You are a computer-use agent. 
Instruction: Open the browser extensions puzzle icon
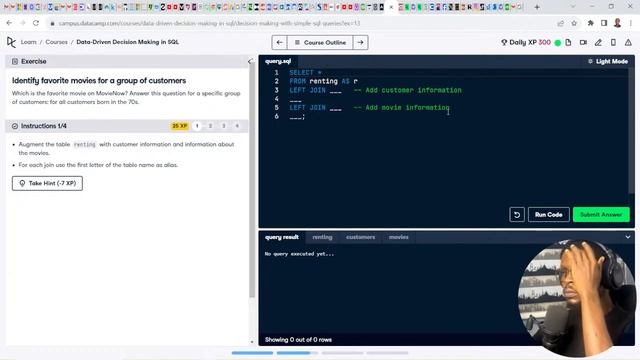(x=591, y=23)
